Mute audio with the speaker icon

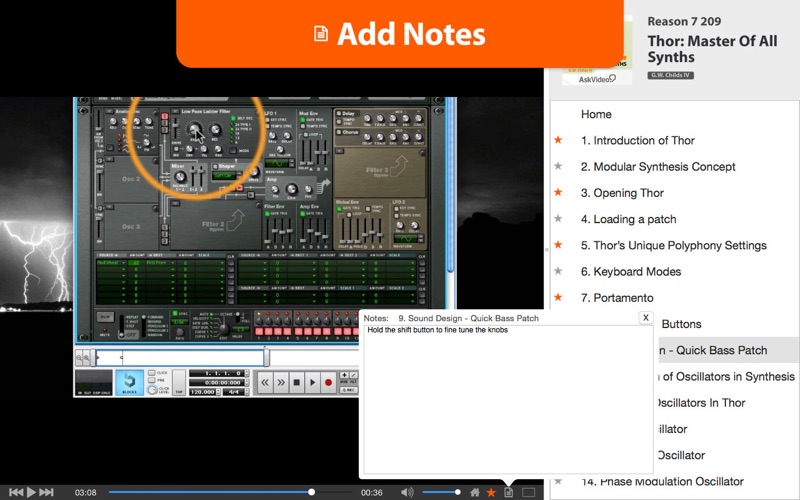tap(407, 492)
